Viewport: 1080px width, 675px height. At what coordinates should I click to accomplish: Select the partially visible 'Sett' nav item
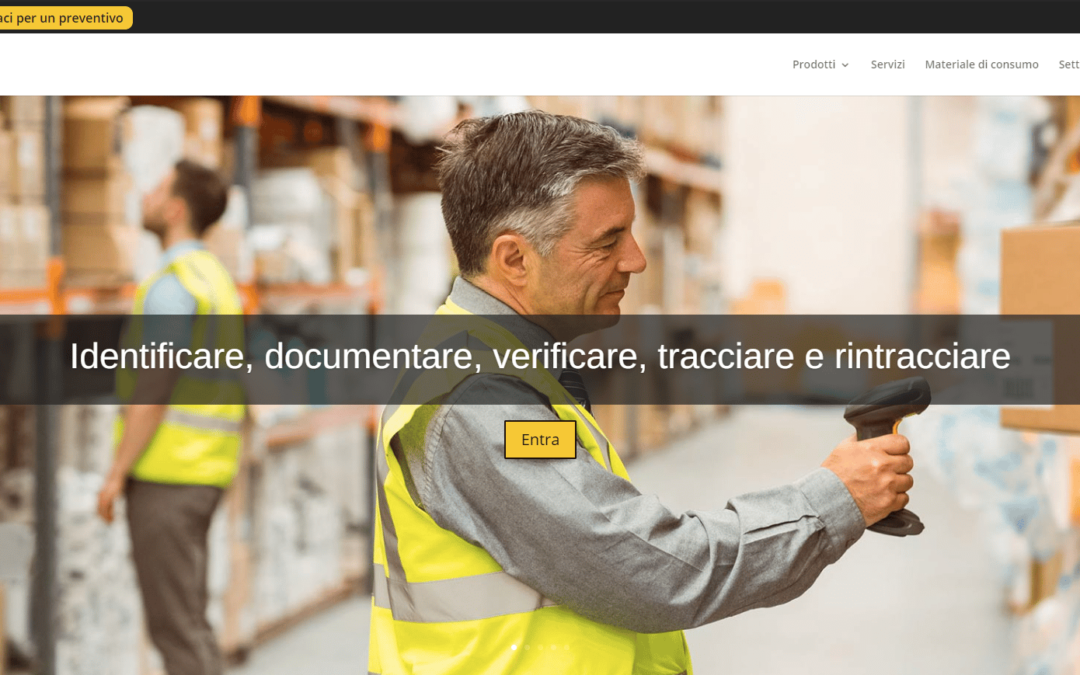pos(1068,64)
